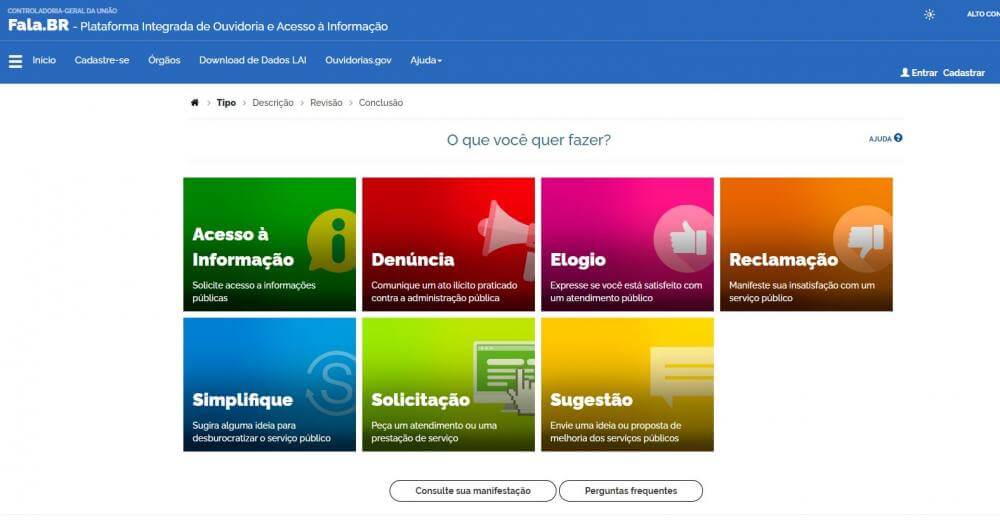Screen dimensions: 1000x520
Task: Click the ALTO CON contrast text link
Action: click(983, 14)
